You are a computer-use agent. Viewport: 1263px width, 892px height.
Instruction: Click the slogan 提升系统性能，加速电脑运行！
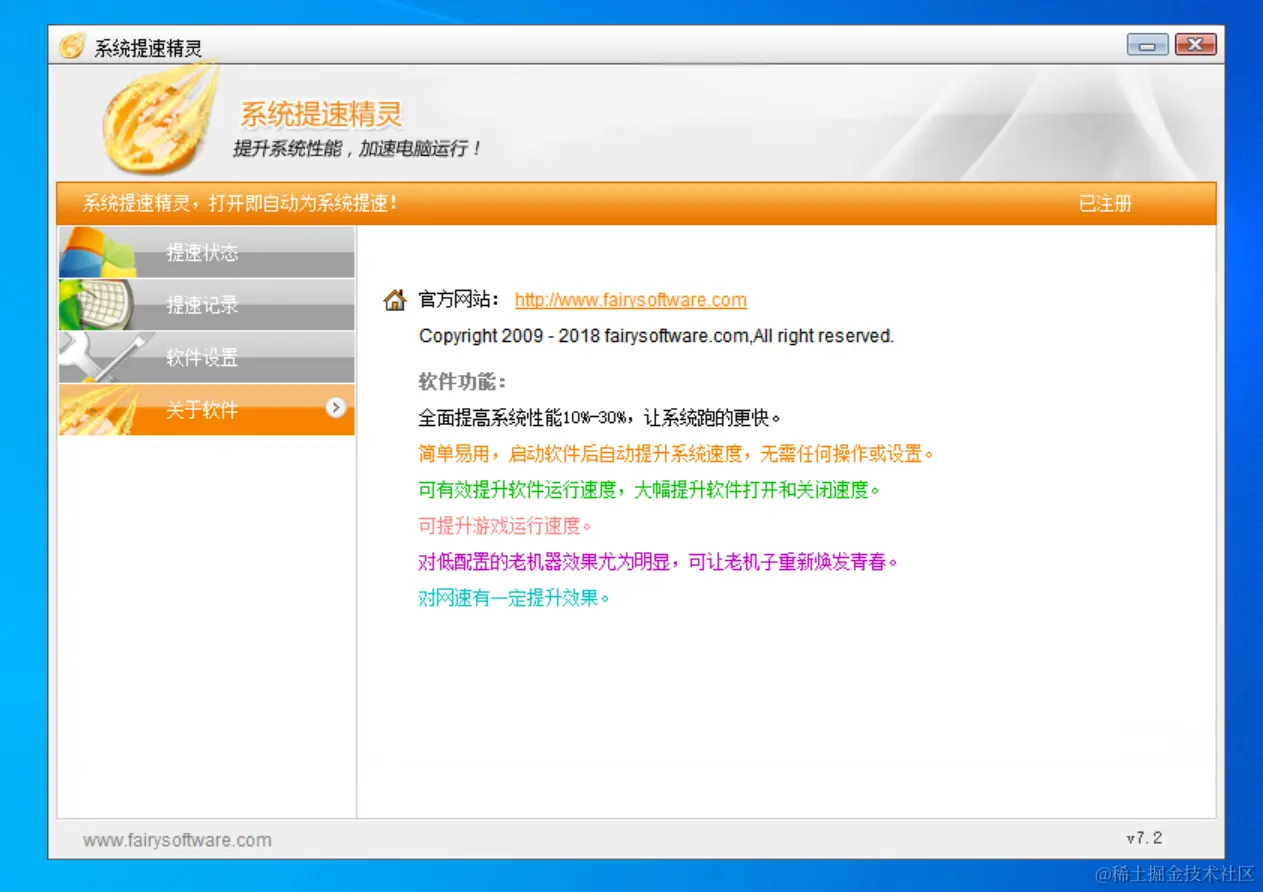click(357, 148)
